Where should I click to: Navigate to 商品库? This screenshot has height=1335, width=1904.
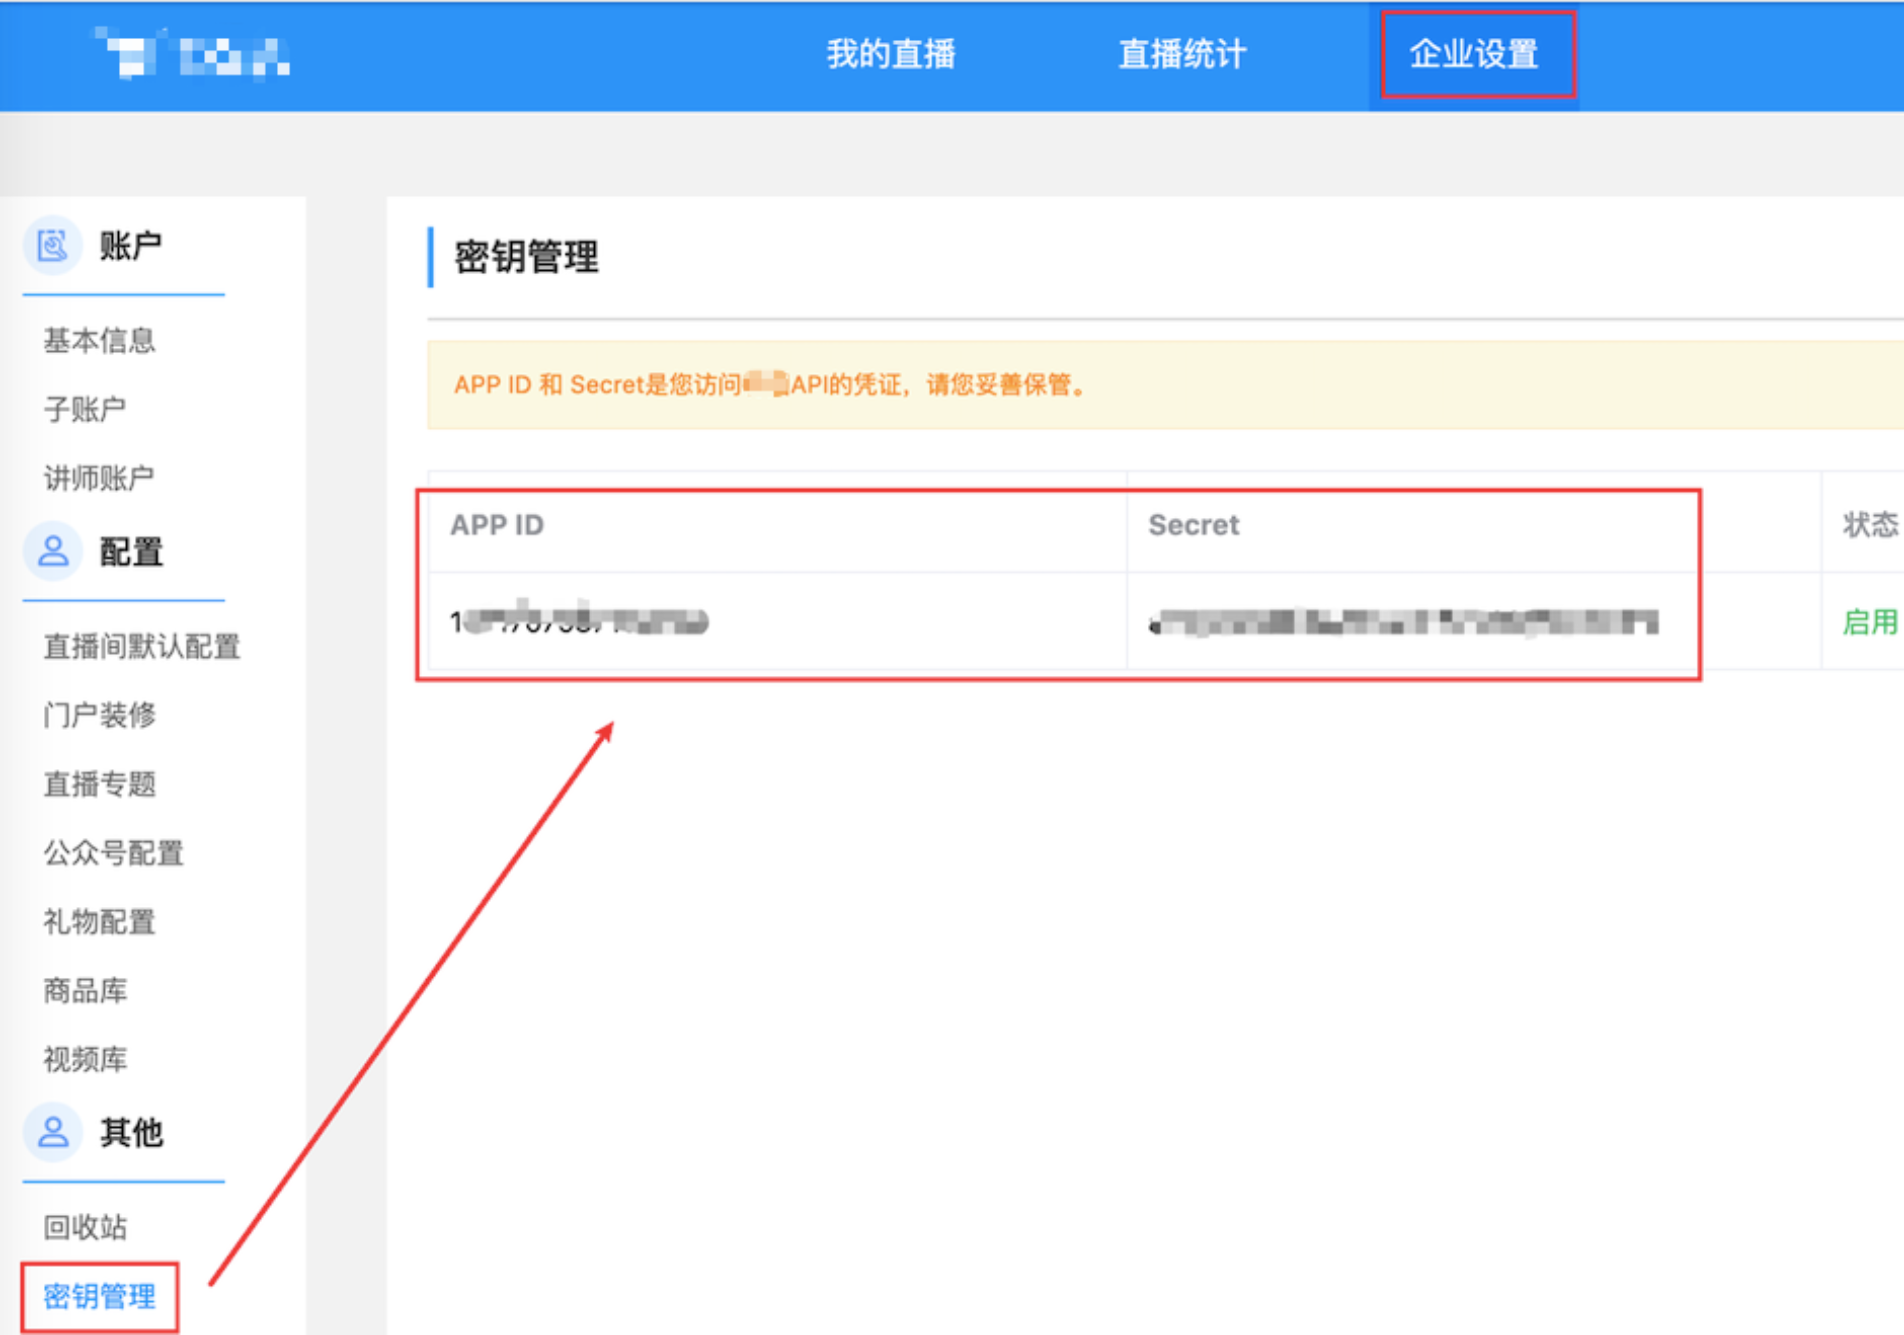[85, 991]
